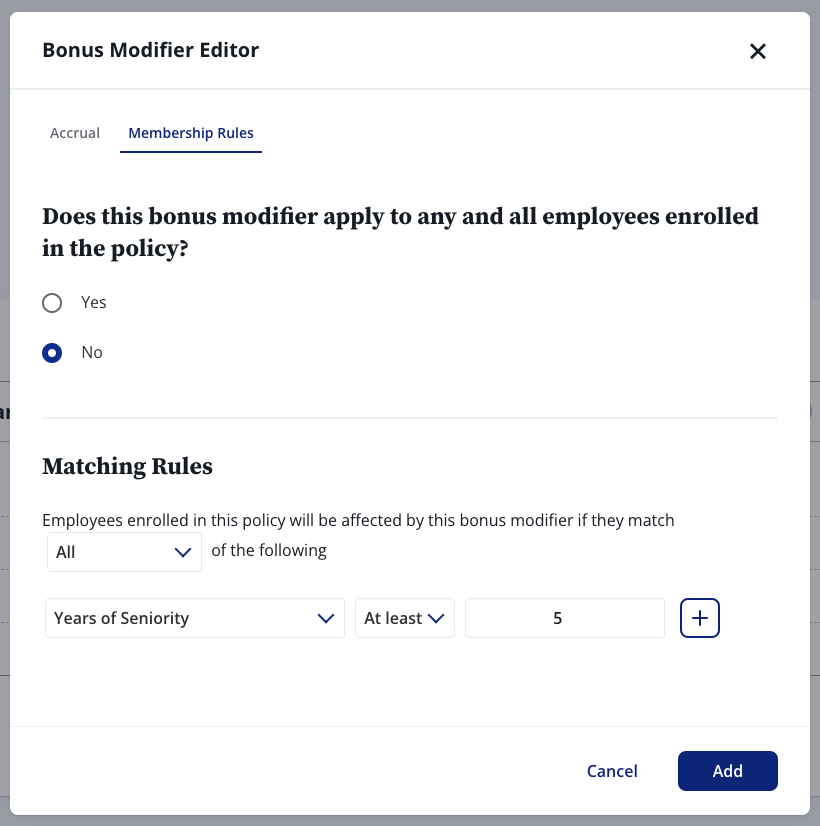
Task: Open the At least comparison dropdown
Action: pyautogui.click(x=404, y=618)
